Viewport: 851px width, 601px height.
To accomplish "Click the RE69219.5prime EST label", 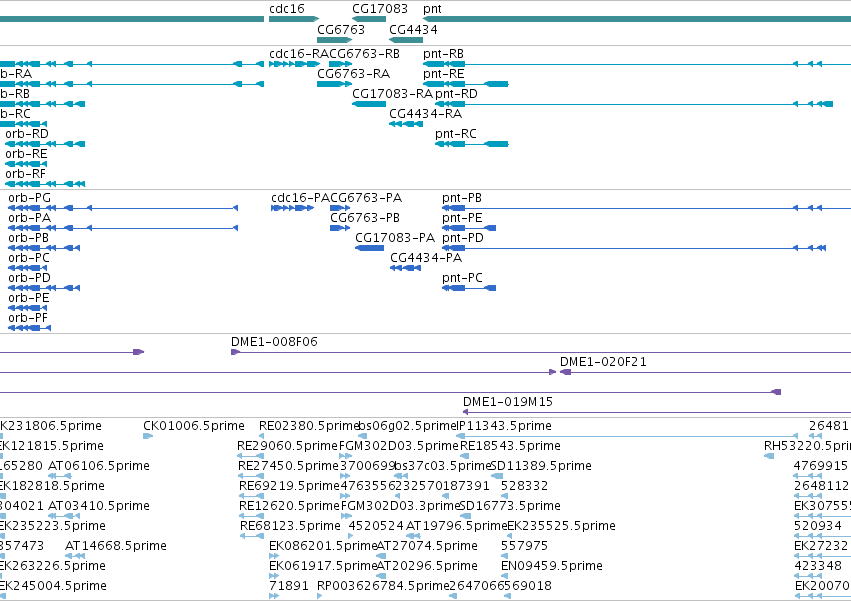I will tap(289, 486).
